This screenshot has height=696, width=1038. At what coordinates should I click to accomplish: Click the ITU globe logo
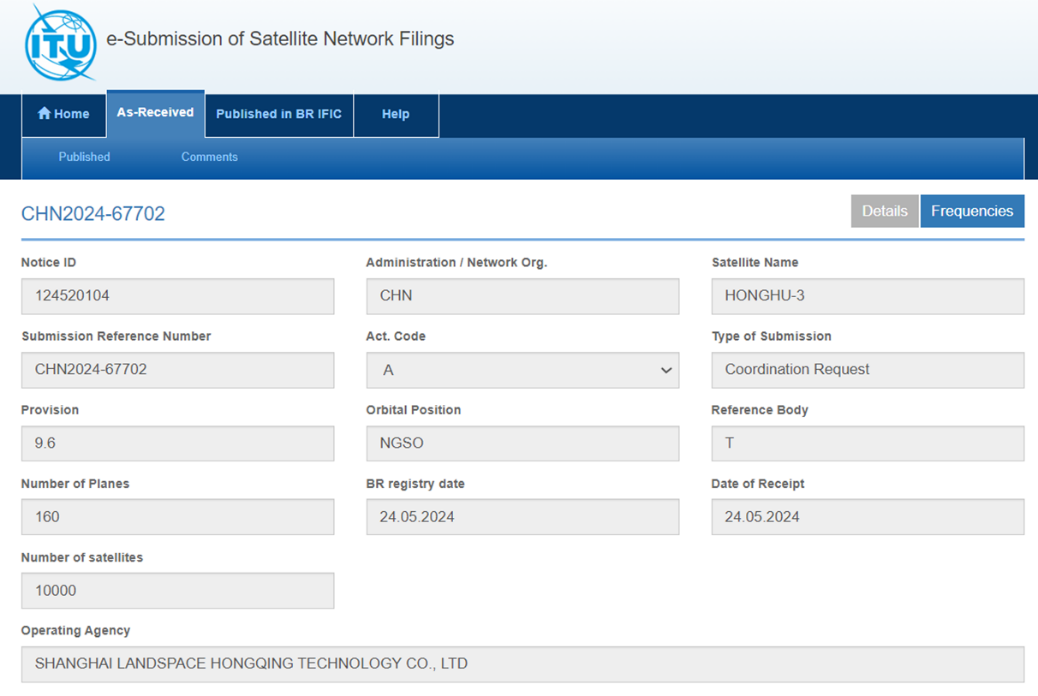[x=61, y=43]
